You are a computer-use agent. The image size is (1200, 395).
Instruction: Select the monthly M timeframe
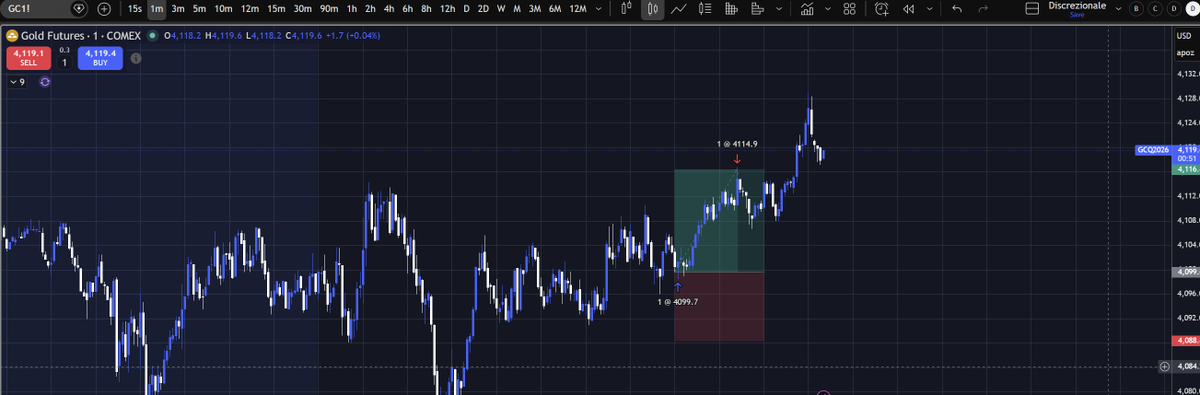click(x=516, y=9)
